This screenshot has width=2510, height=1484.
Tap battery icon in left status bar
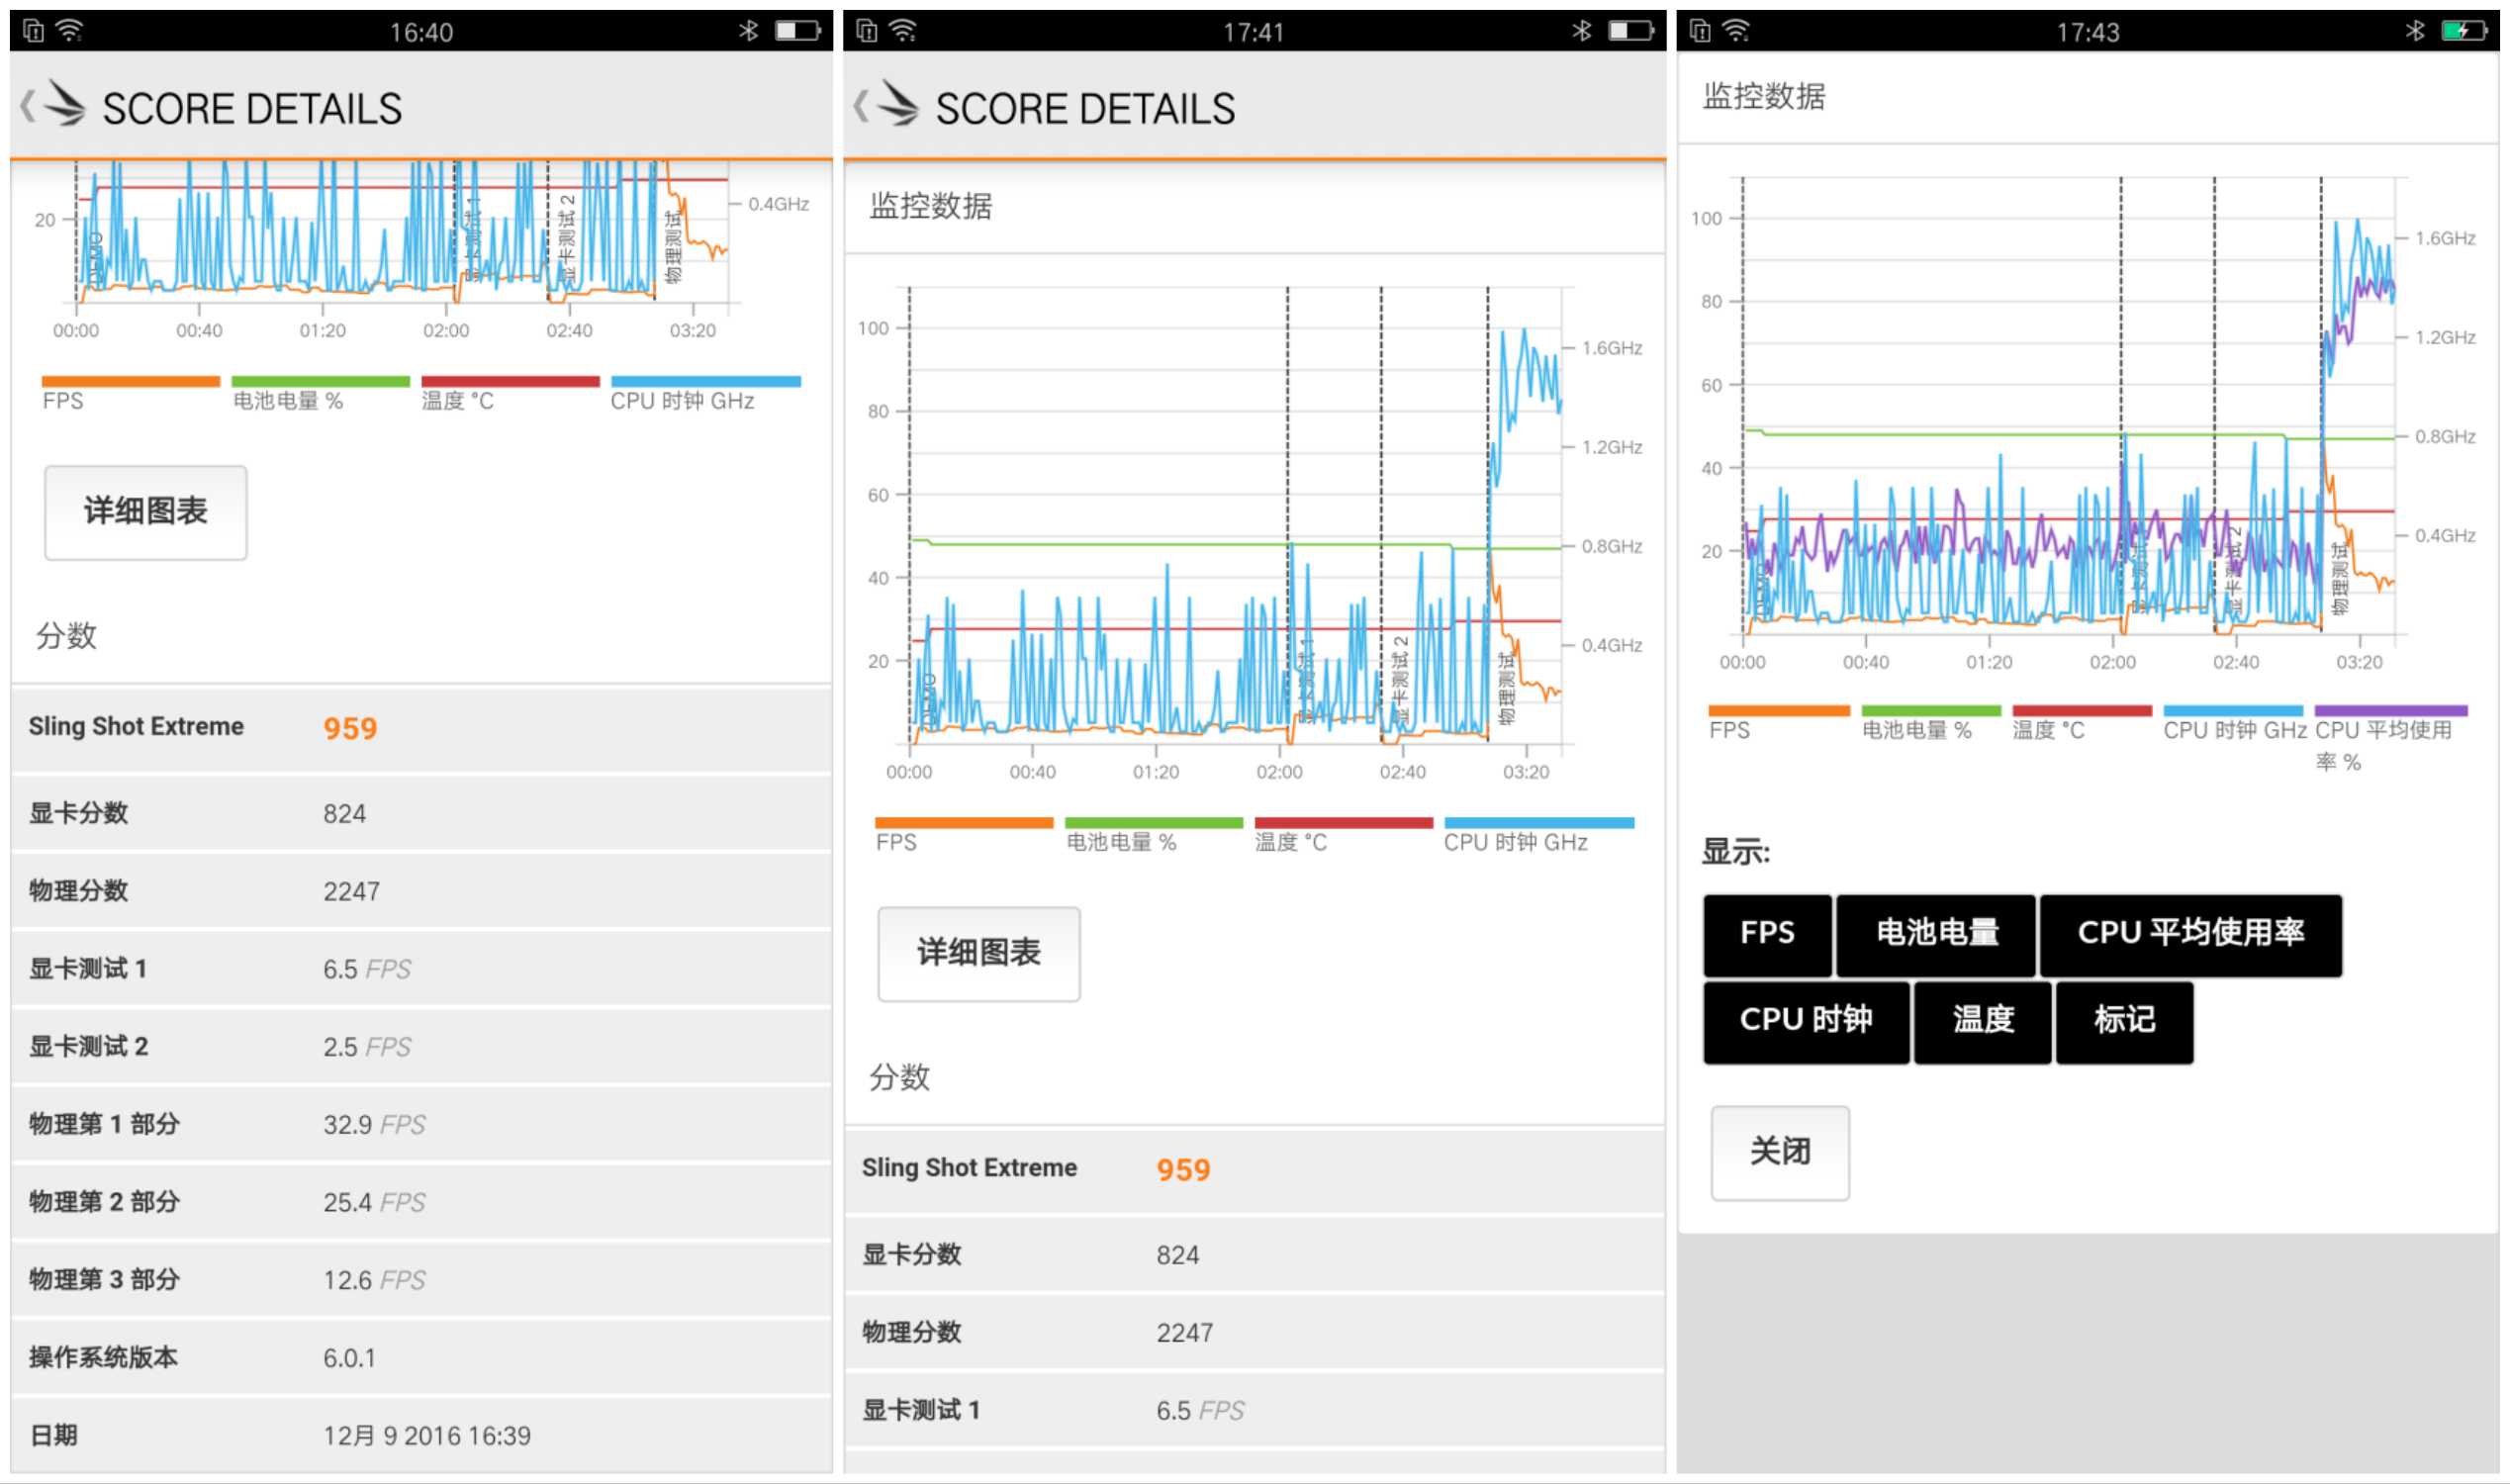(x=797, y=31)
